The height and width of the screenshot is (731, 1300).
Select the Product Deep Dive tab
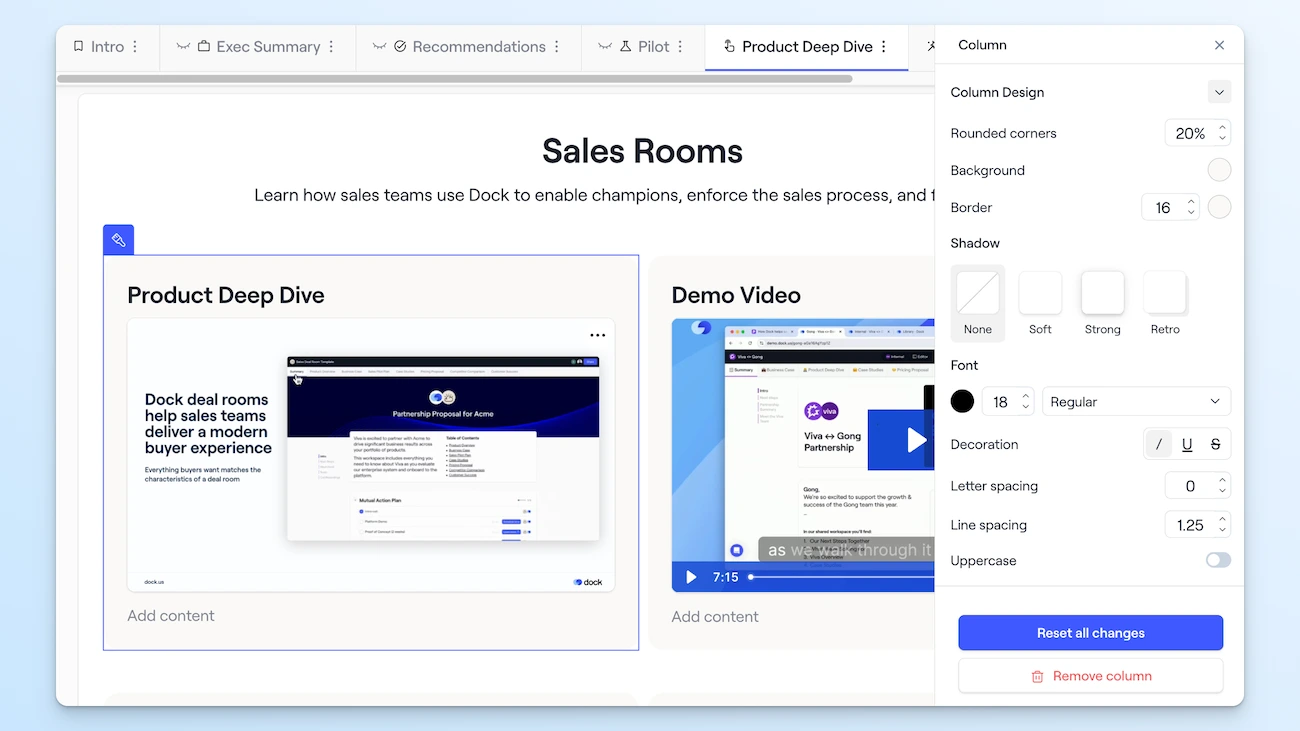[x=807, y=47]
